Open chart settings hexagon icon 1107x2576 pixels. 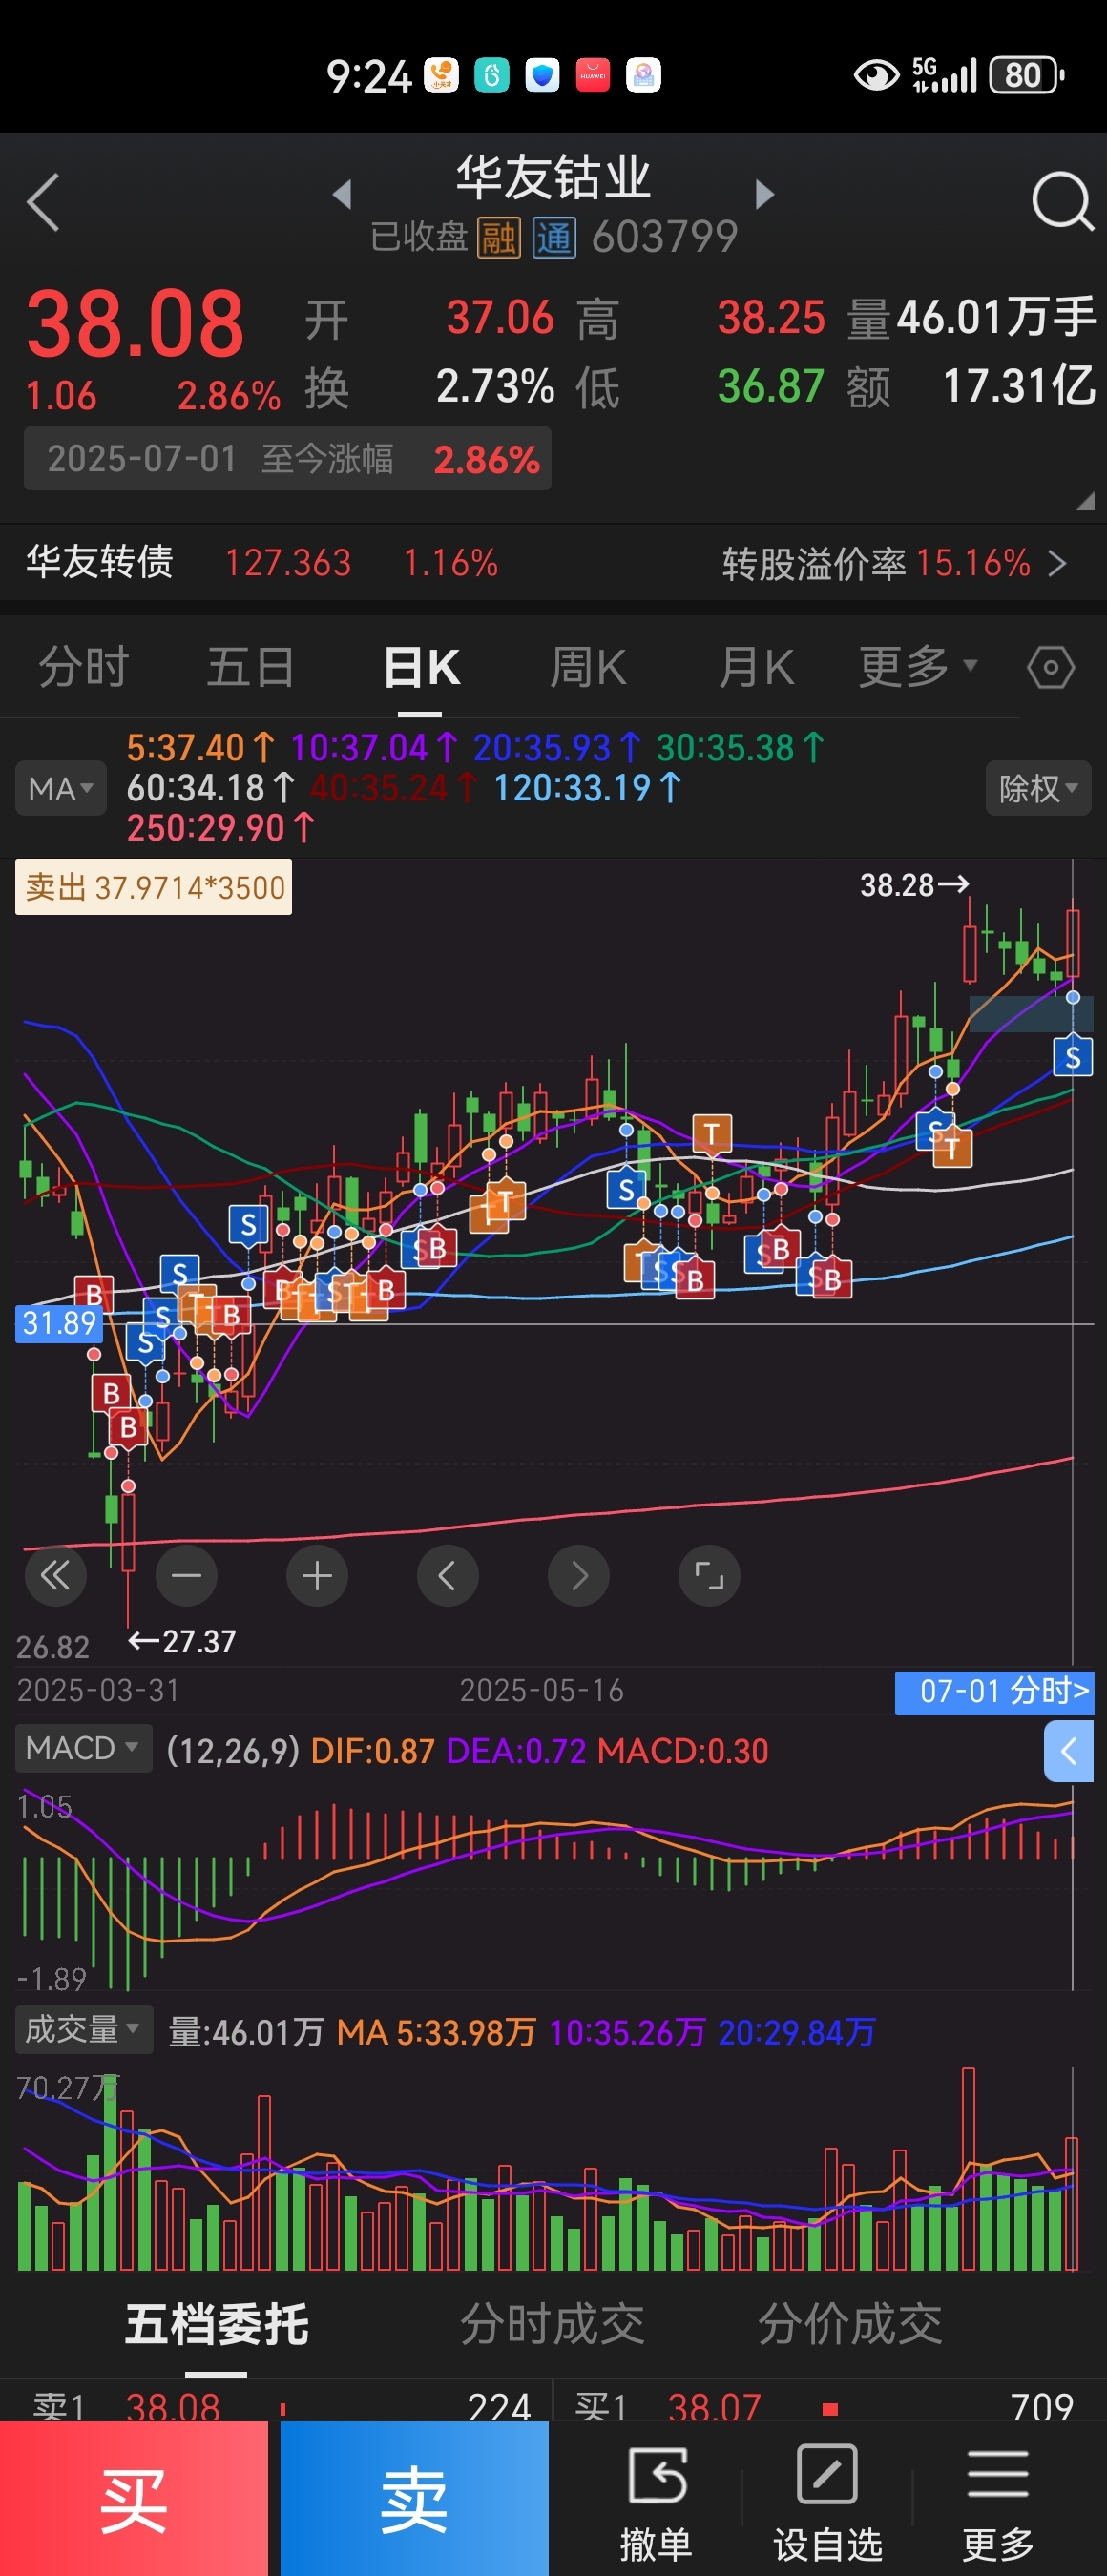pyautogui.click(x=1051, y=668)
